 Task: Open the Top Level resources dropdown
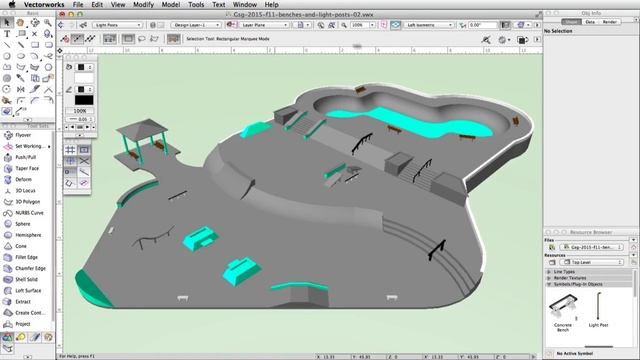click(x=592, y=262)
